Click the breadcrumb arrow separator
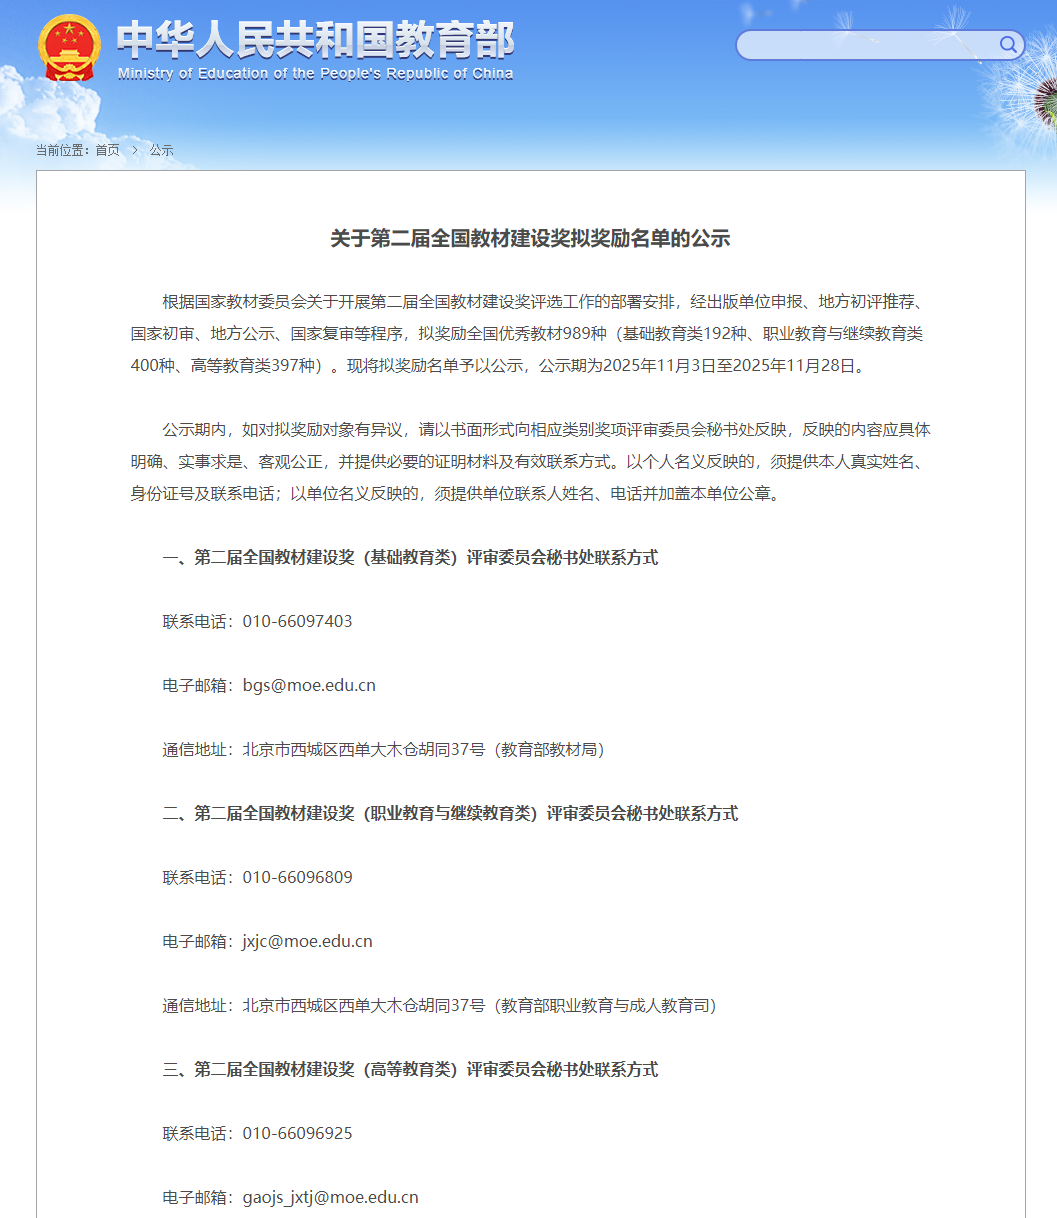Image resolution: width=1057 pixels, height=1218 pixels. [135, 150]
